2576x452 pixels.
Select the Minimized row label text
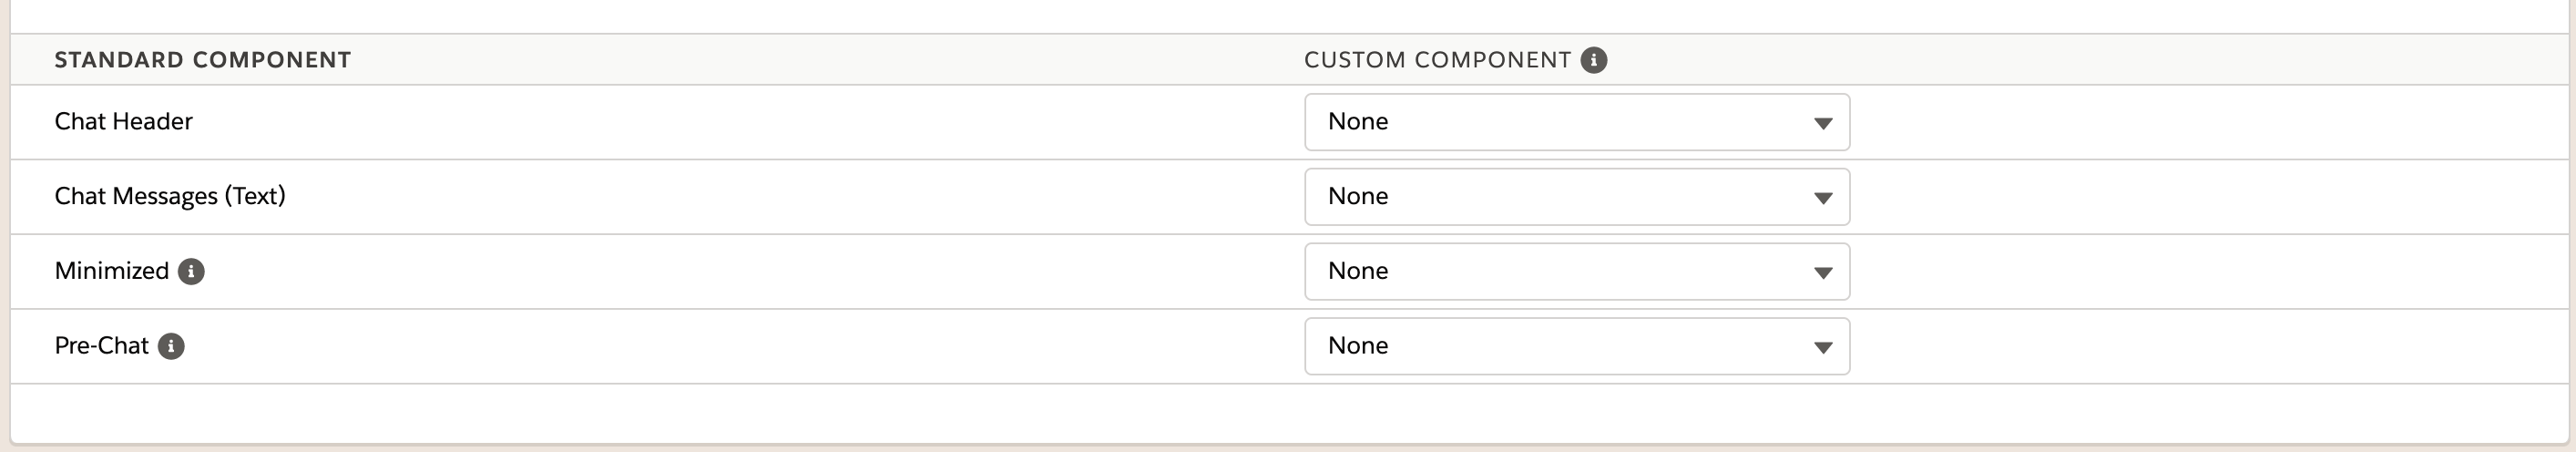coord(111,271)
